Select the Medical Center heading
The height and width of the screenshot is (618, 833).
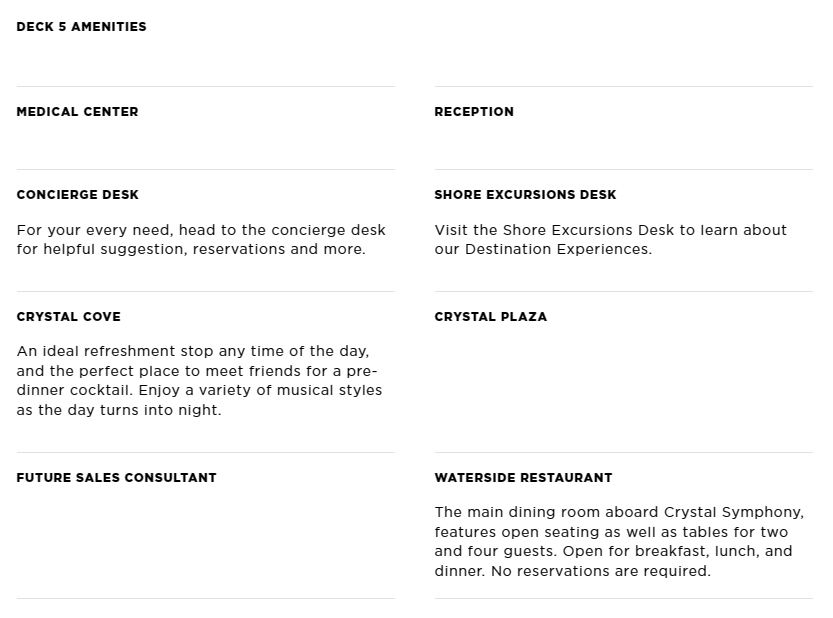point(78,112)
